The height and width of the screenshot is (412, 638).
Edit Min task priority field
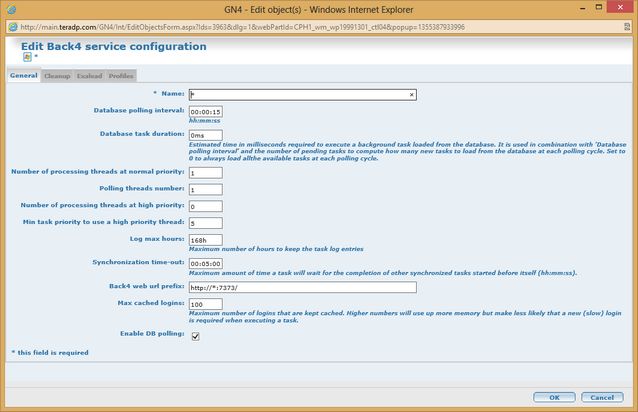click(x=205, y=223)
